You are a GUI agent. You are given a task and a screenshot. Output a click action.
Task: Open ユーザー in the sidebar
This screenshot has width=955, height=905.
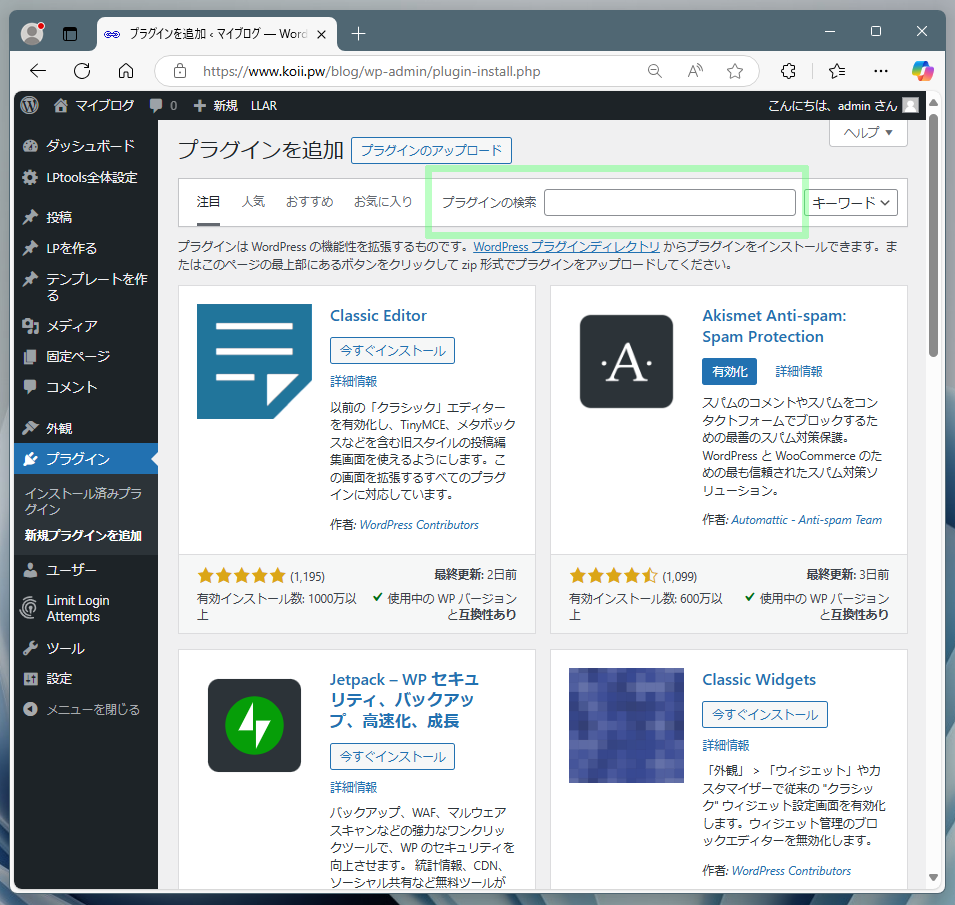86,570
